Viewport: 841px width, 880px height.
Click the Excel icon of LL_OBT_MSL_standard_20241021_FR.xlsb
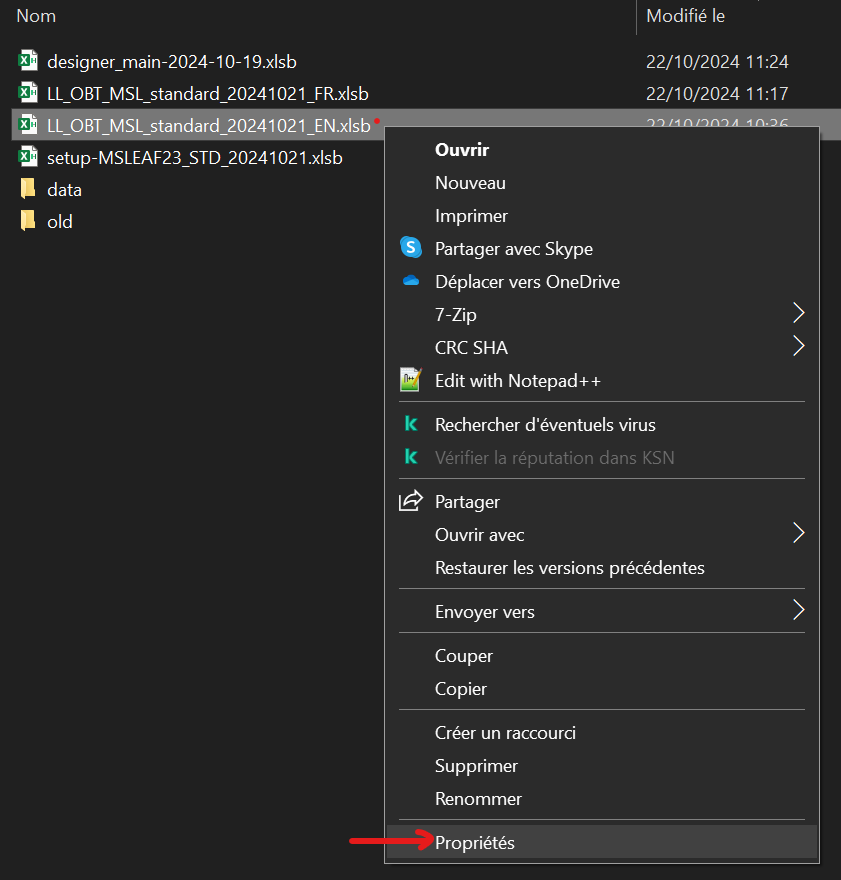coord(28,93)
